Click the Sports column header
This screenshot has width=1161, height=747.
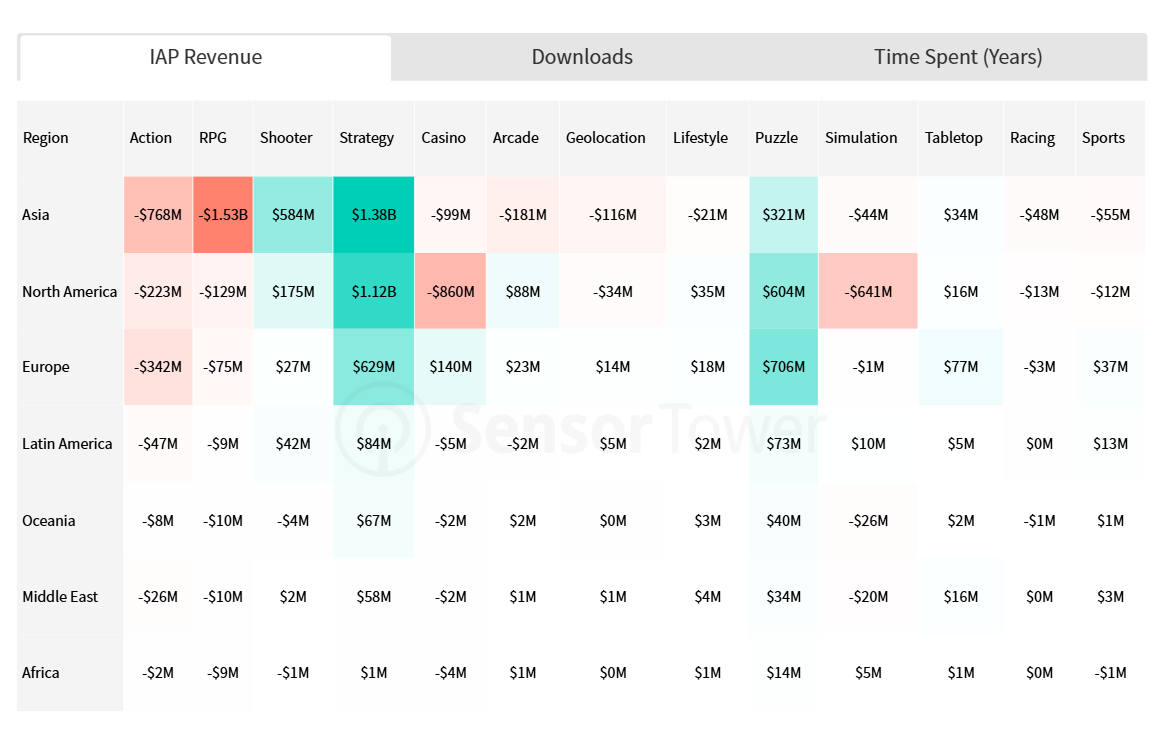tap(1103, 138)
